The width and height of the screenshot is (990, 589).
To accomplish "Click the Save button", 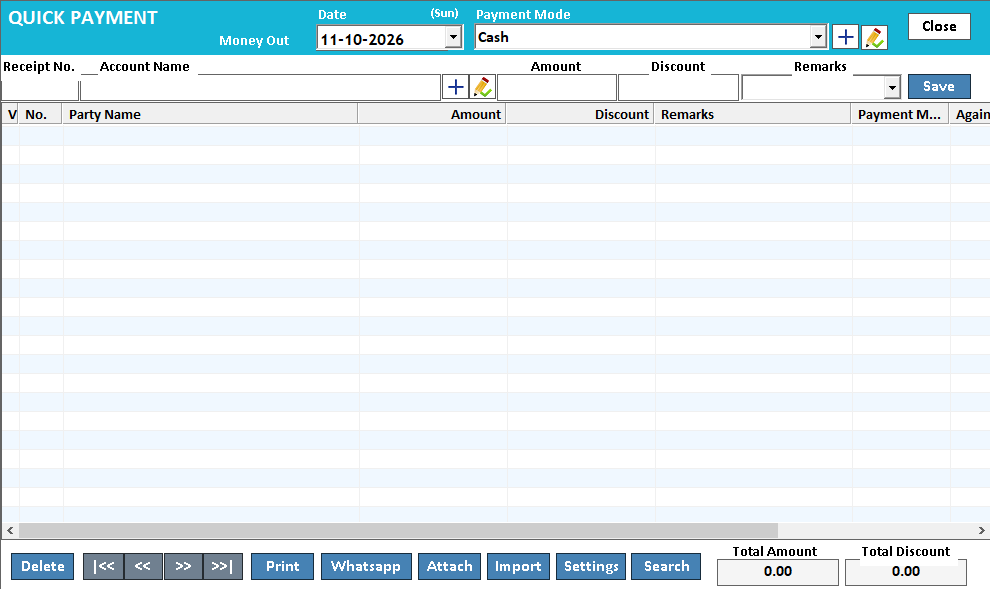I will (x=939, y=86).
